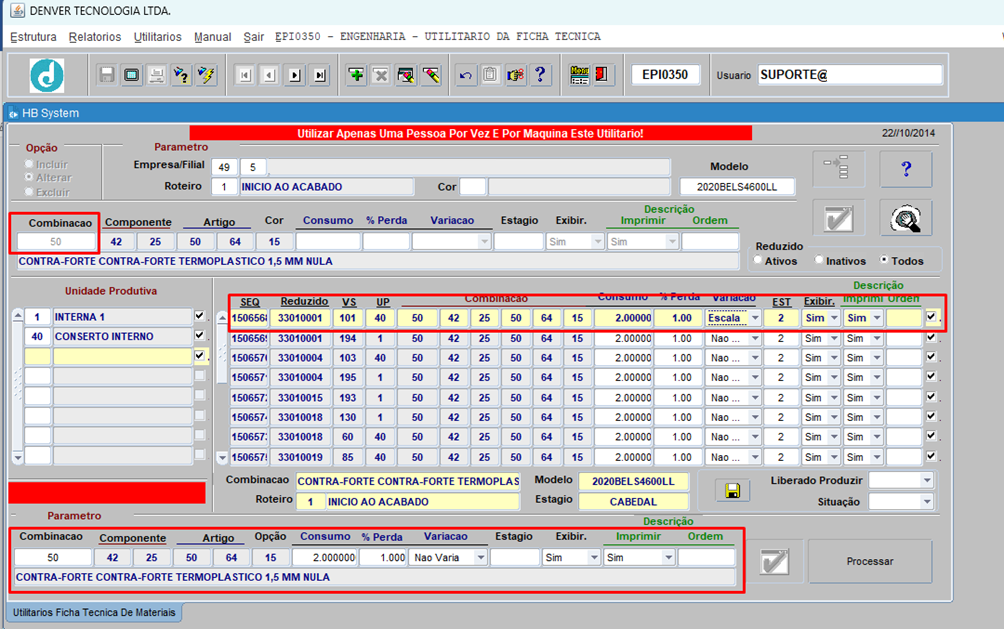1004x629 pixels.
Task: Click the pointing hand toolbar icon
Action: click(x=515, y=75)
